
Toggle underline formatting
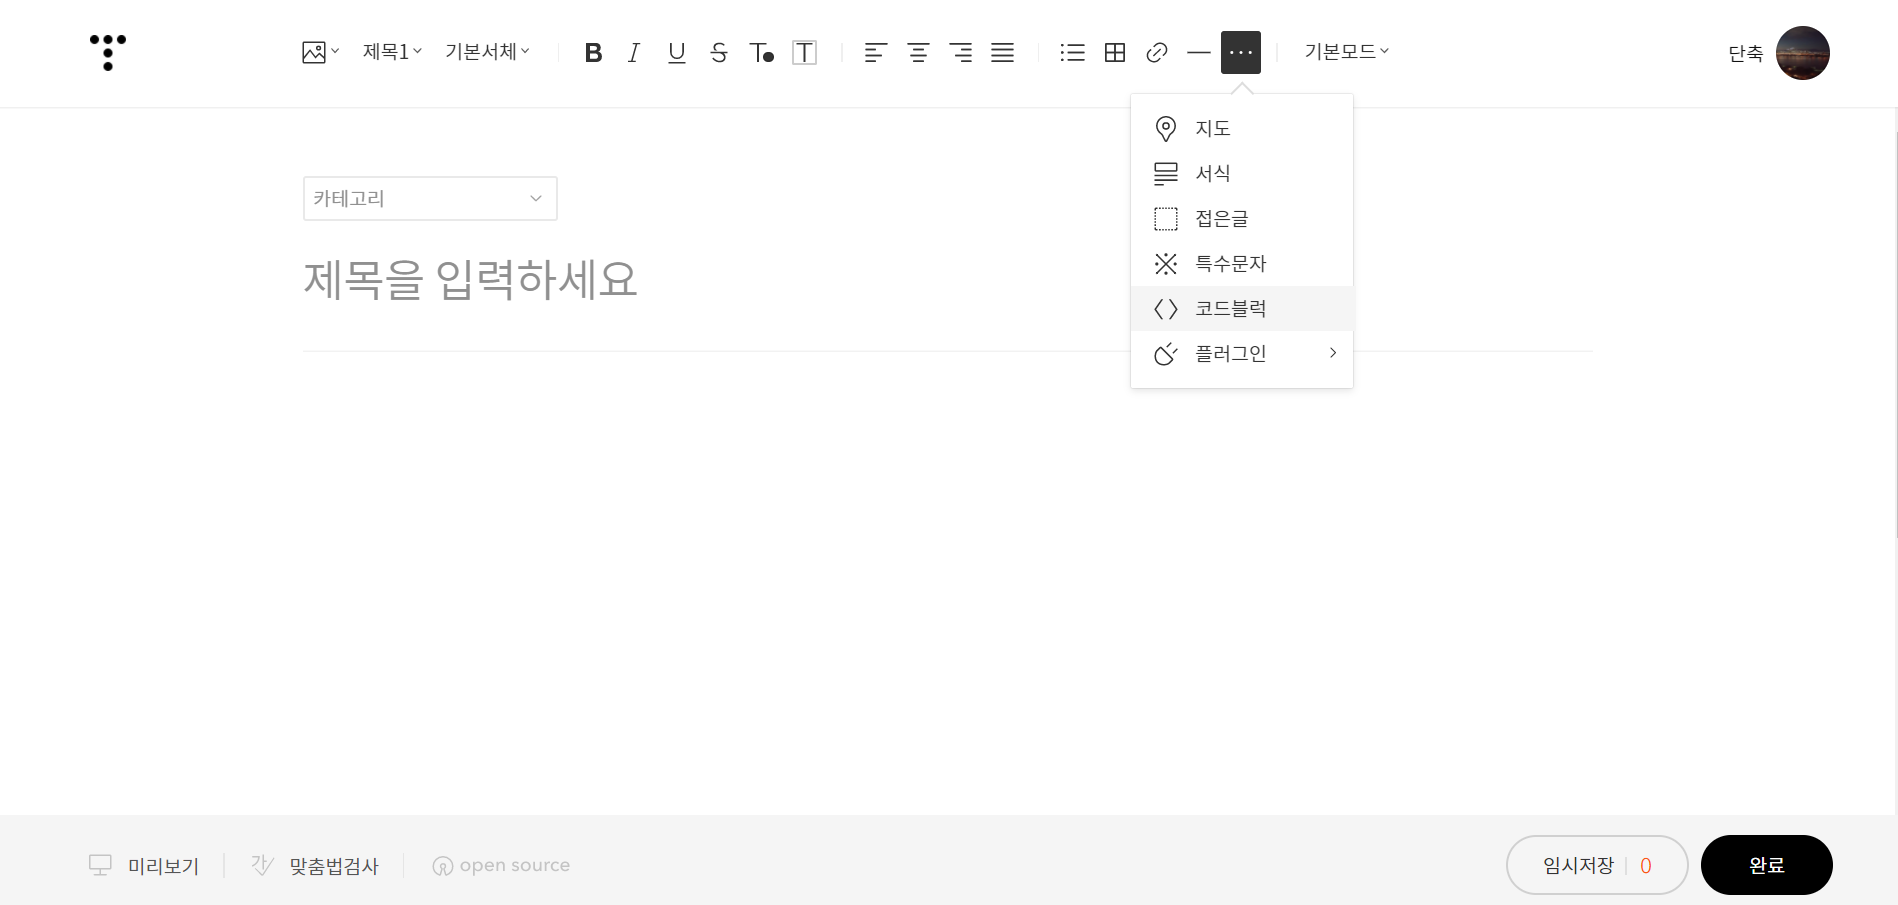coord(677,53)
